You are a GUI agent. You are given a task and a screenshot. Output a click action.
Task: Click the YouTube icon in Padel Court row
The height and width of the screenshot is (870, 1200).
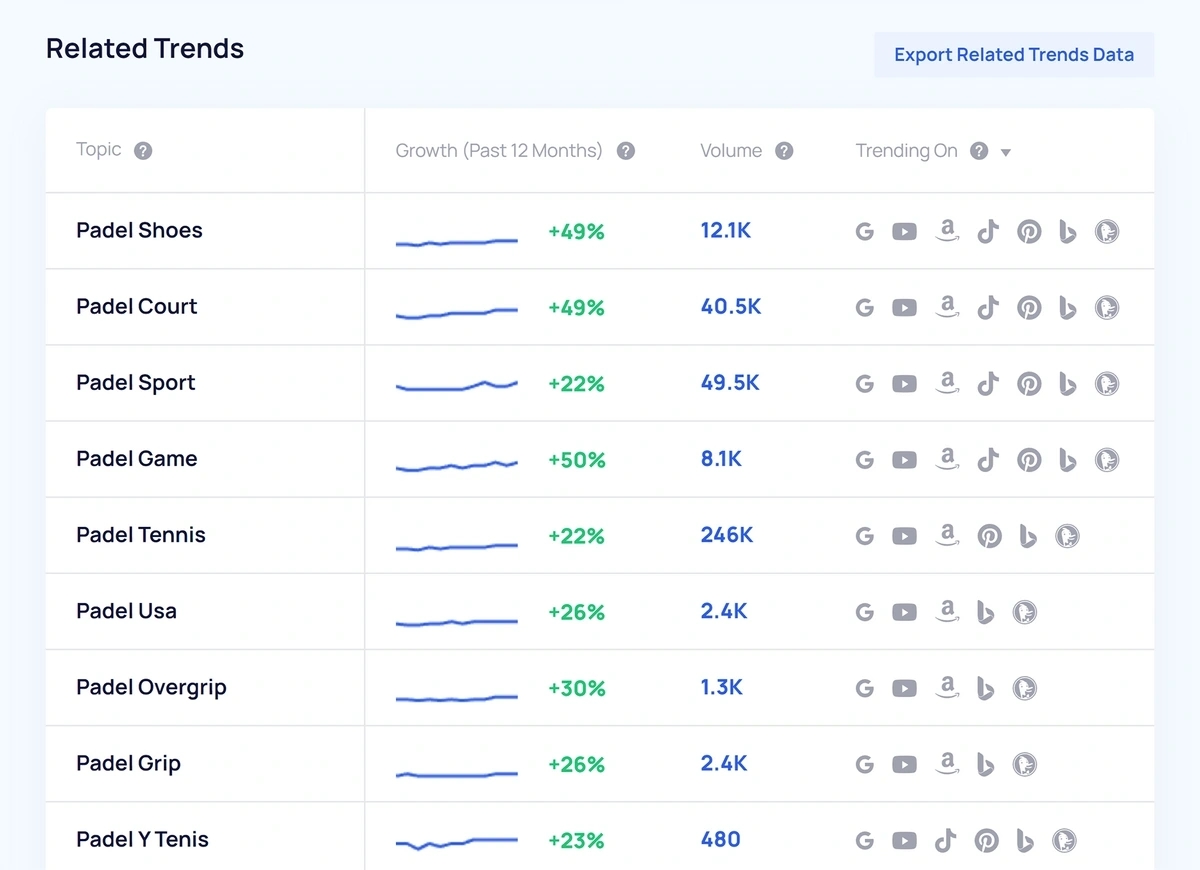(x=904, y=308)
